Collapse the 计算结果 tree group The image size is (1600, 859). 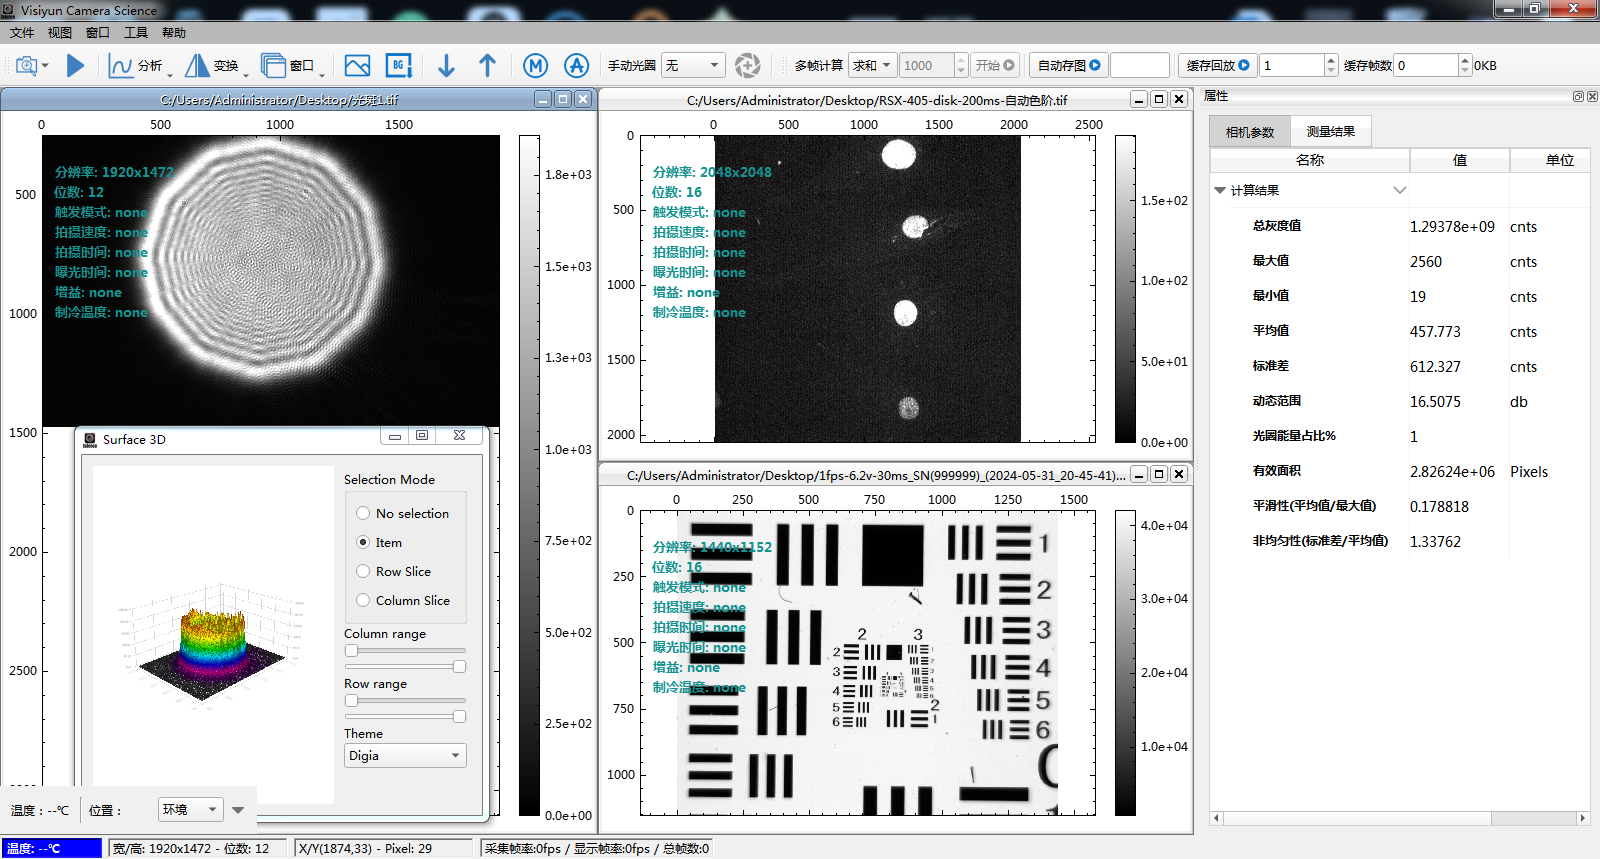1220,190
